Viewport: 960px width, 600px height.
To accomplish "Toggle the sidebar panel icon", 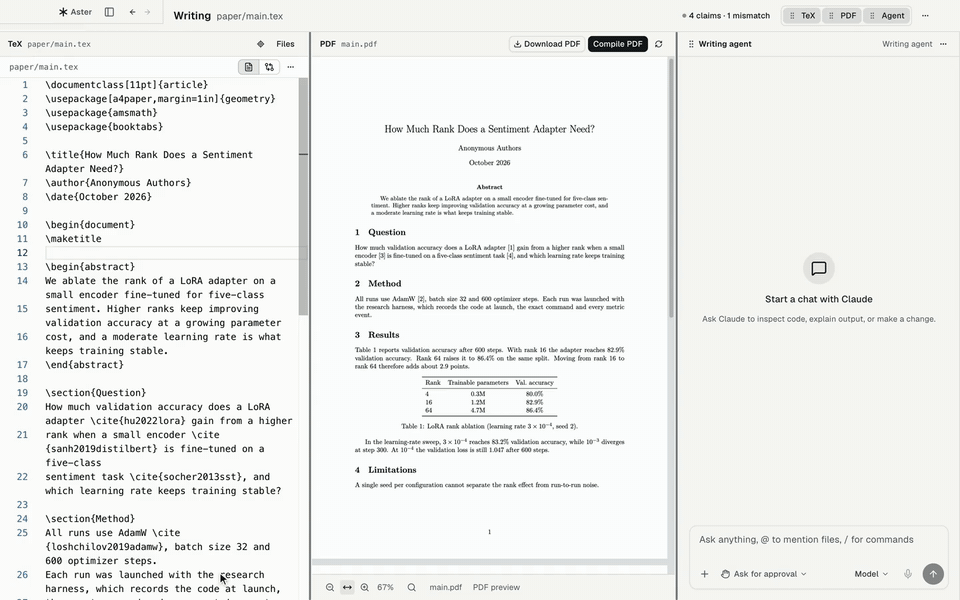I will pos(109,12).
